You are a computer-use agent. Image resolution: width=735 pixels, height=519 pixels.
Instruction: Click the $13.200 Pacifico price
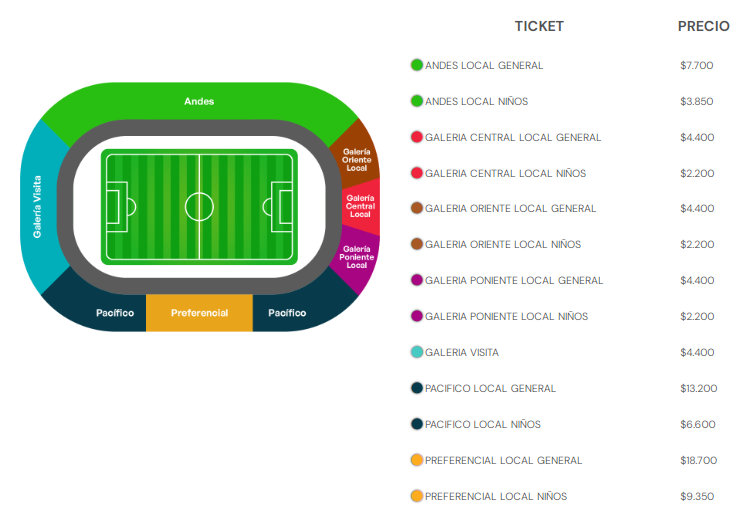(698, 388)
